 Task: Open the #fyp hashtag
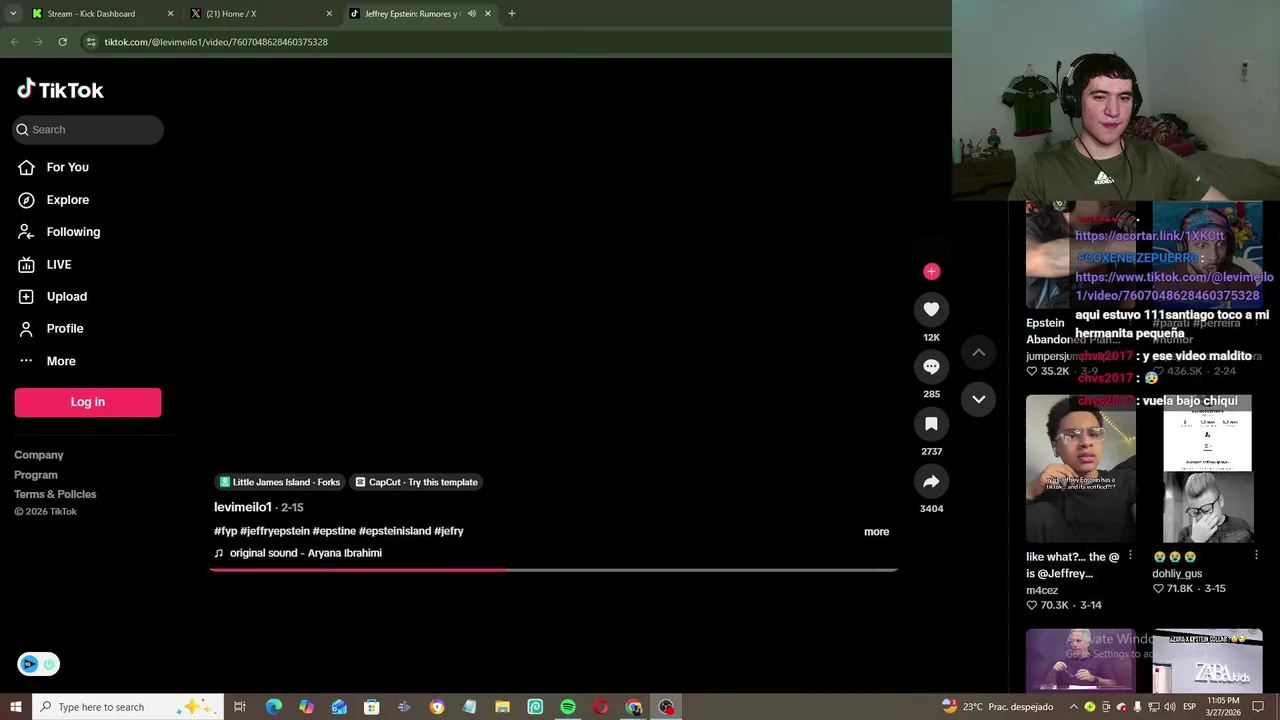(x=225, y=531)
